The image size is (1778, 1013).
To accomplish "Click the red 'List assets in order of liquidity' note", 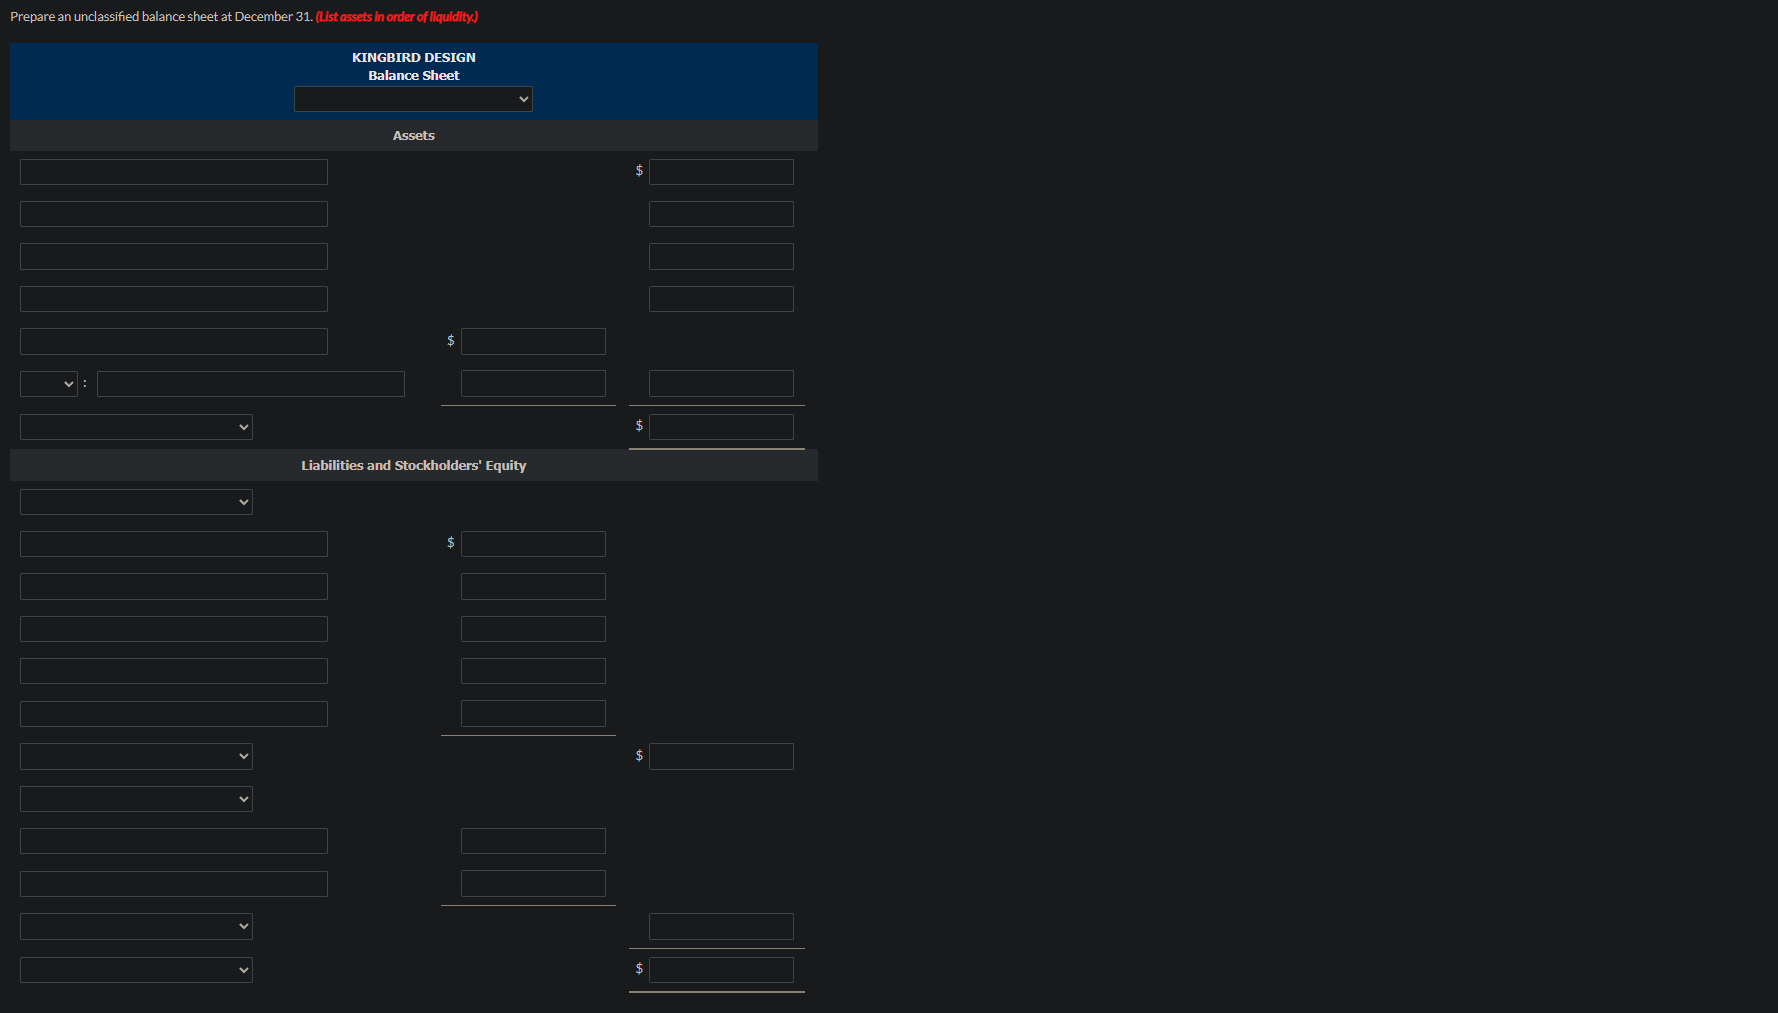I will 397,17.
